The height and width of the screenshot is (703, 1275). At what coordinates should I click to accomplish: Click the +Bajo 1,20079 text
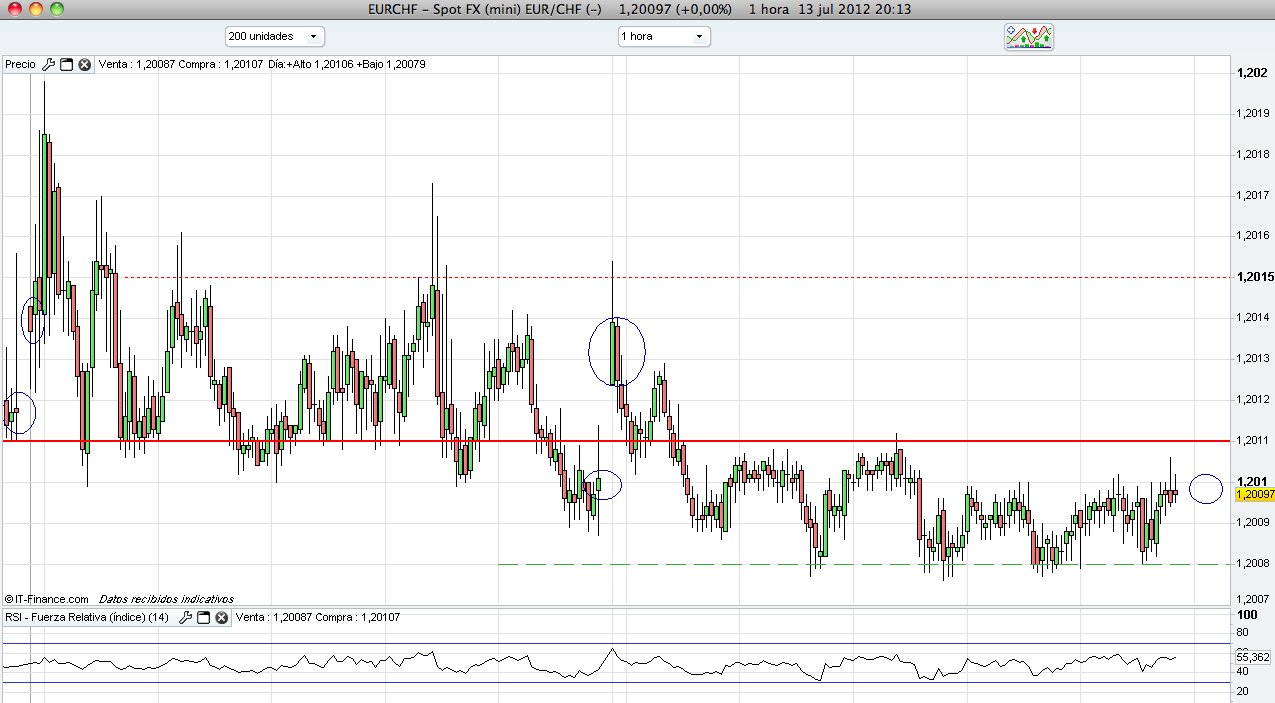[x=391, y=64]
